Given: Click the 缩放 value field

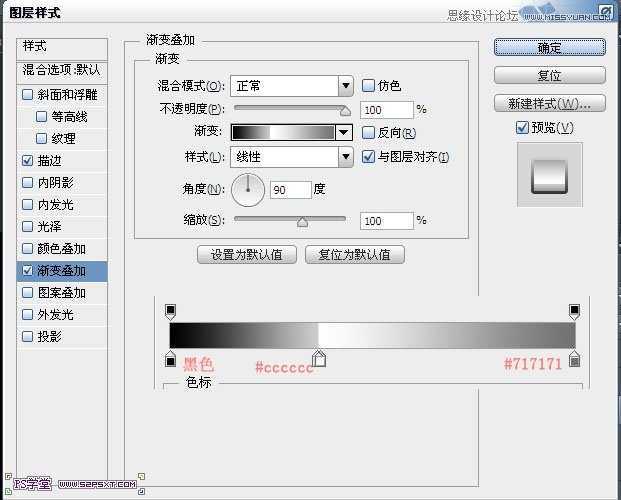Looking at the screenshot, I should [387, 221].
